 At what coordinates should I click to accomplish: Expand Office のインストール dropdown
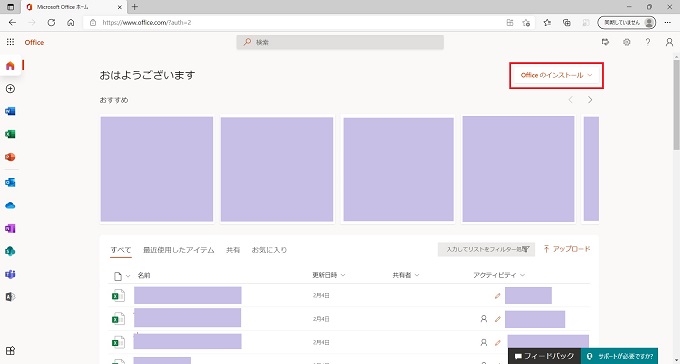click(556, 75)
